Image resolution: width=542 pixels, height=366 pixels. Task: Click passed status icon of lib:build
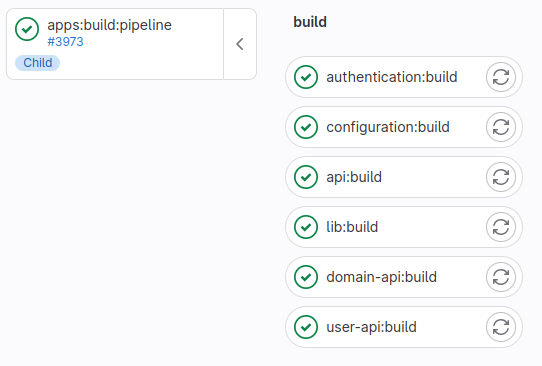pos(306,227)
